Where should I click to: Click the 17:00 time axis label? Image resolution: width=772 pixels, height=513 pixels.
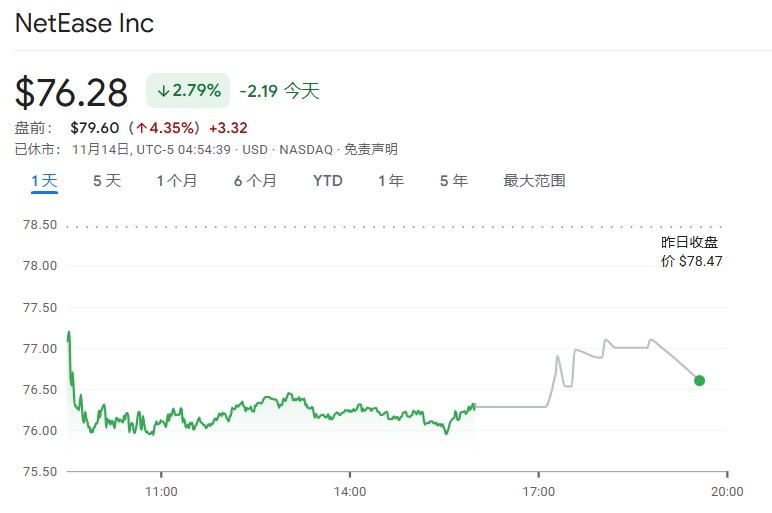(539, 491)
